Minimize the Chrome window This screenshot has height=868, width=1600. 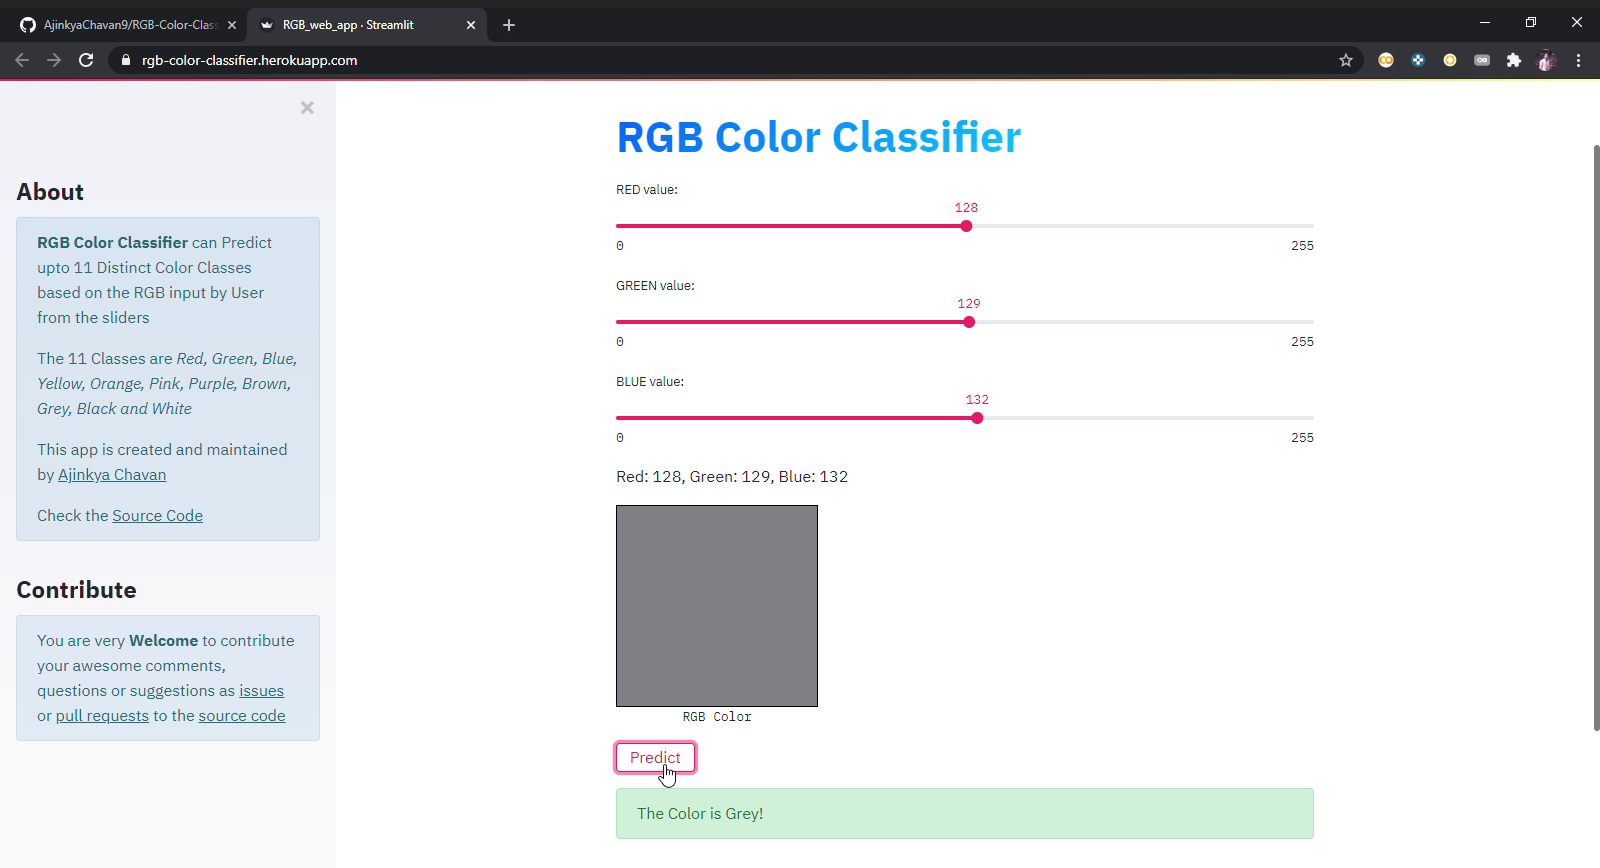[1485, 22]
